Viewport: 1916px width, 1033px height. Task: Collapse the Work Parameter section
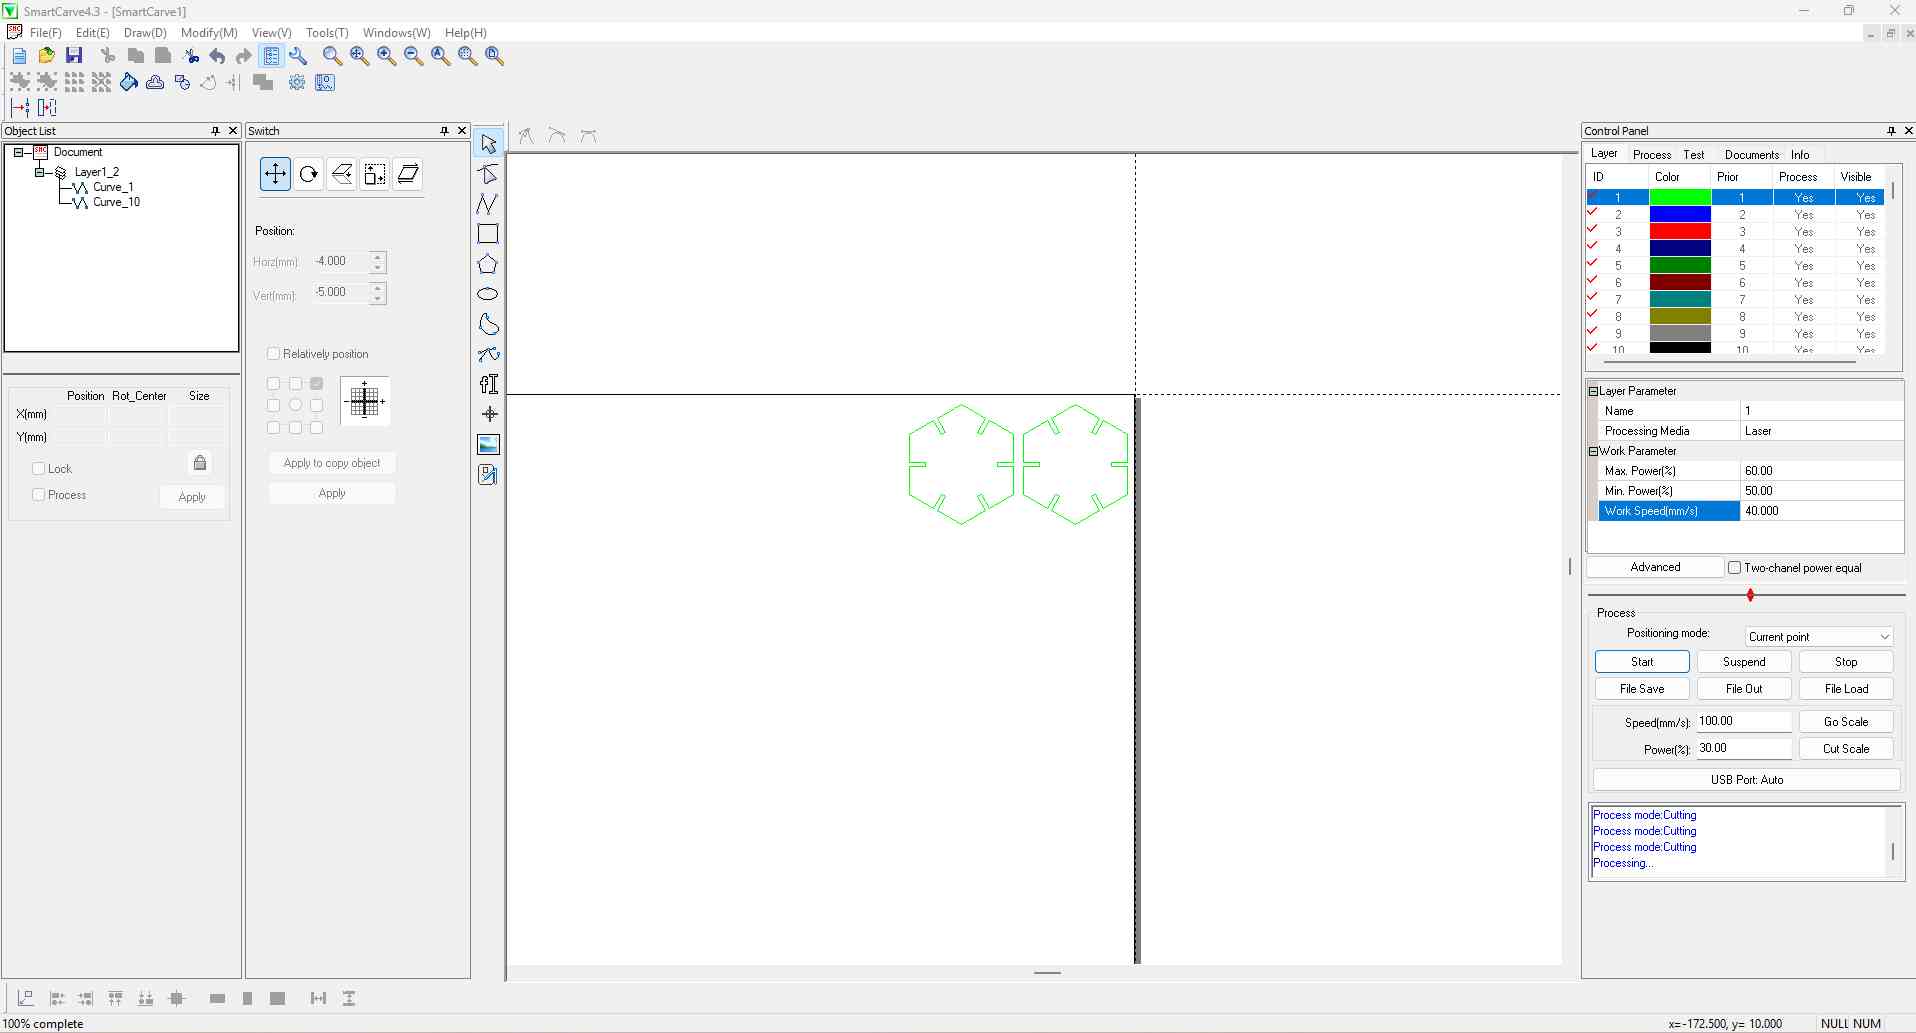point(1593,451)
